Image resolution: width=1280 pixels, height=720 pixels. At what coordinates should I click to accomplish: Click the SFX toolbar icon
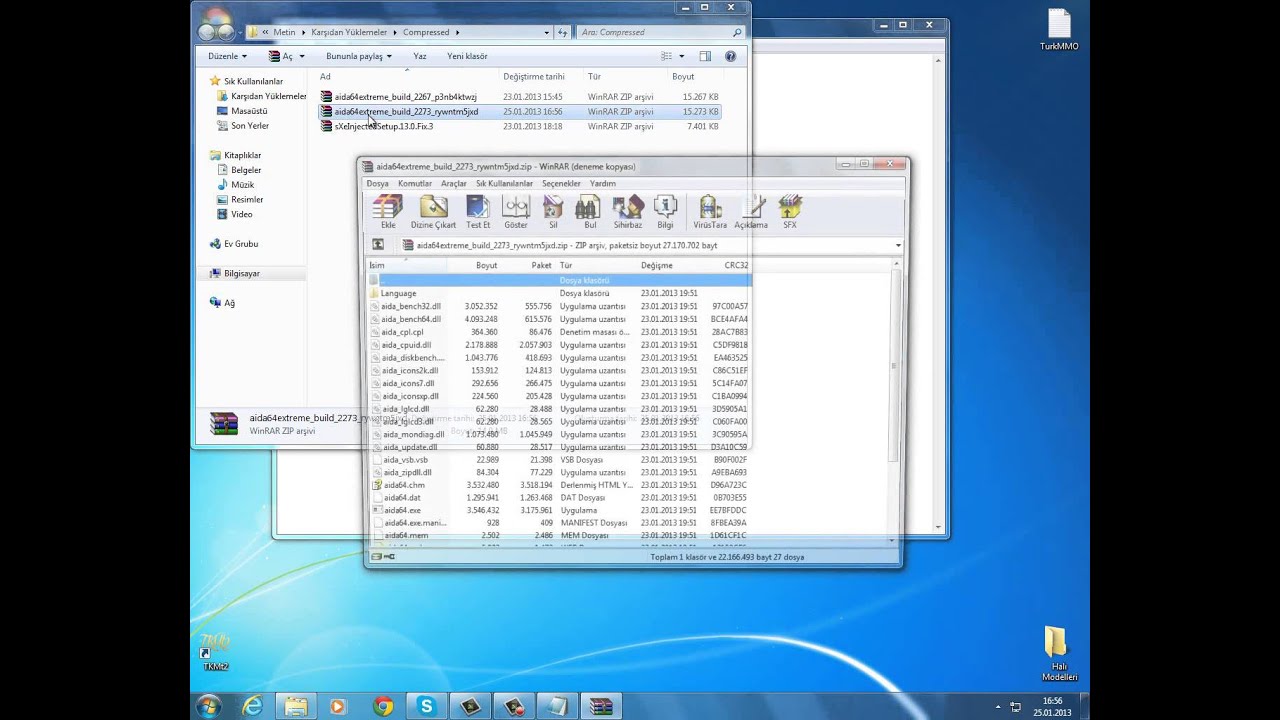click(790, 211)
